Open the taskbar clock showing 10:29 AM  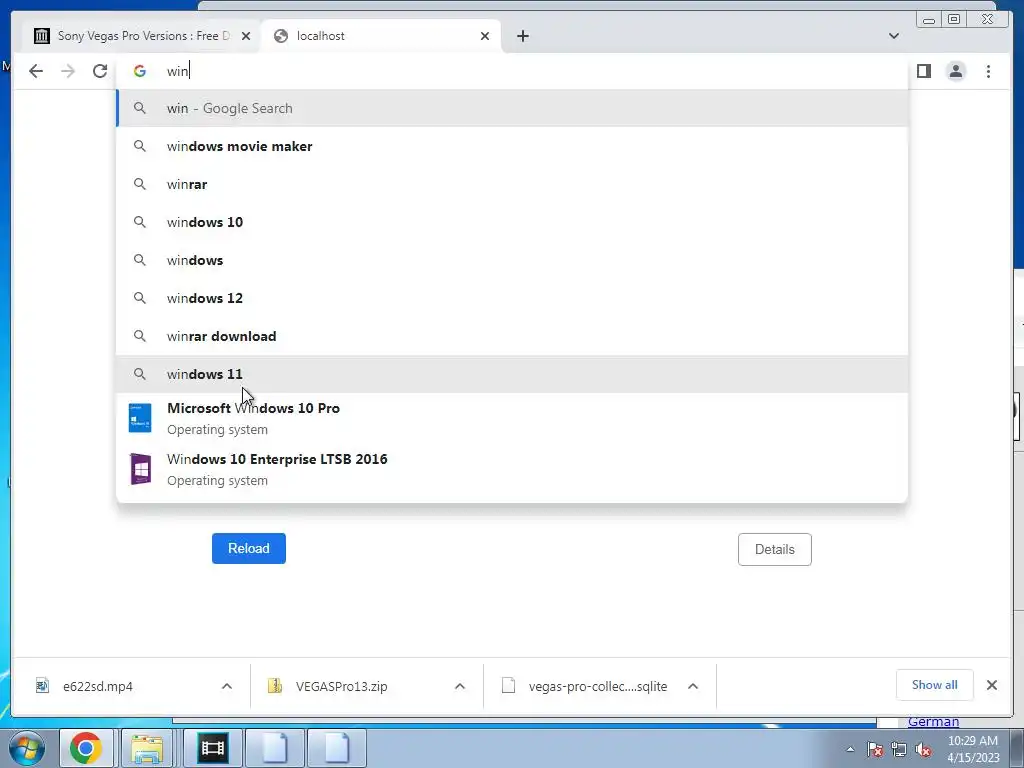pyautogui.click(x=973, y=749)
